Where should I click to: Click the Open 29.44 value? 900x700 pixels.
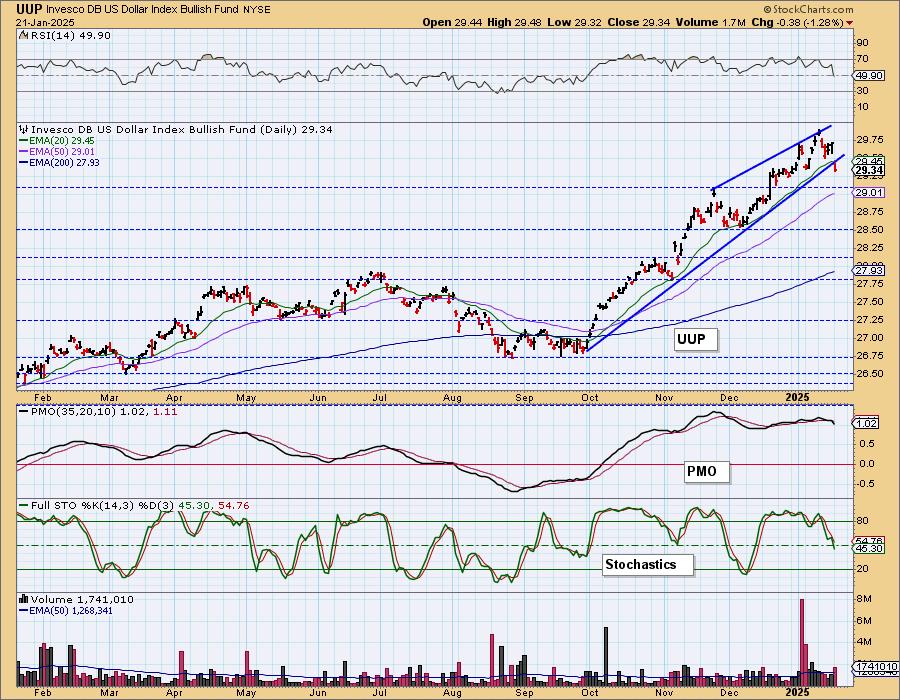click(453, 22)
